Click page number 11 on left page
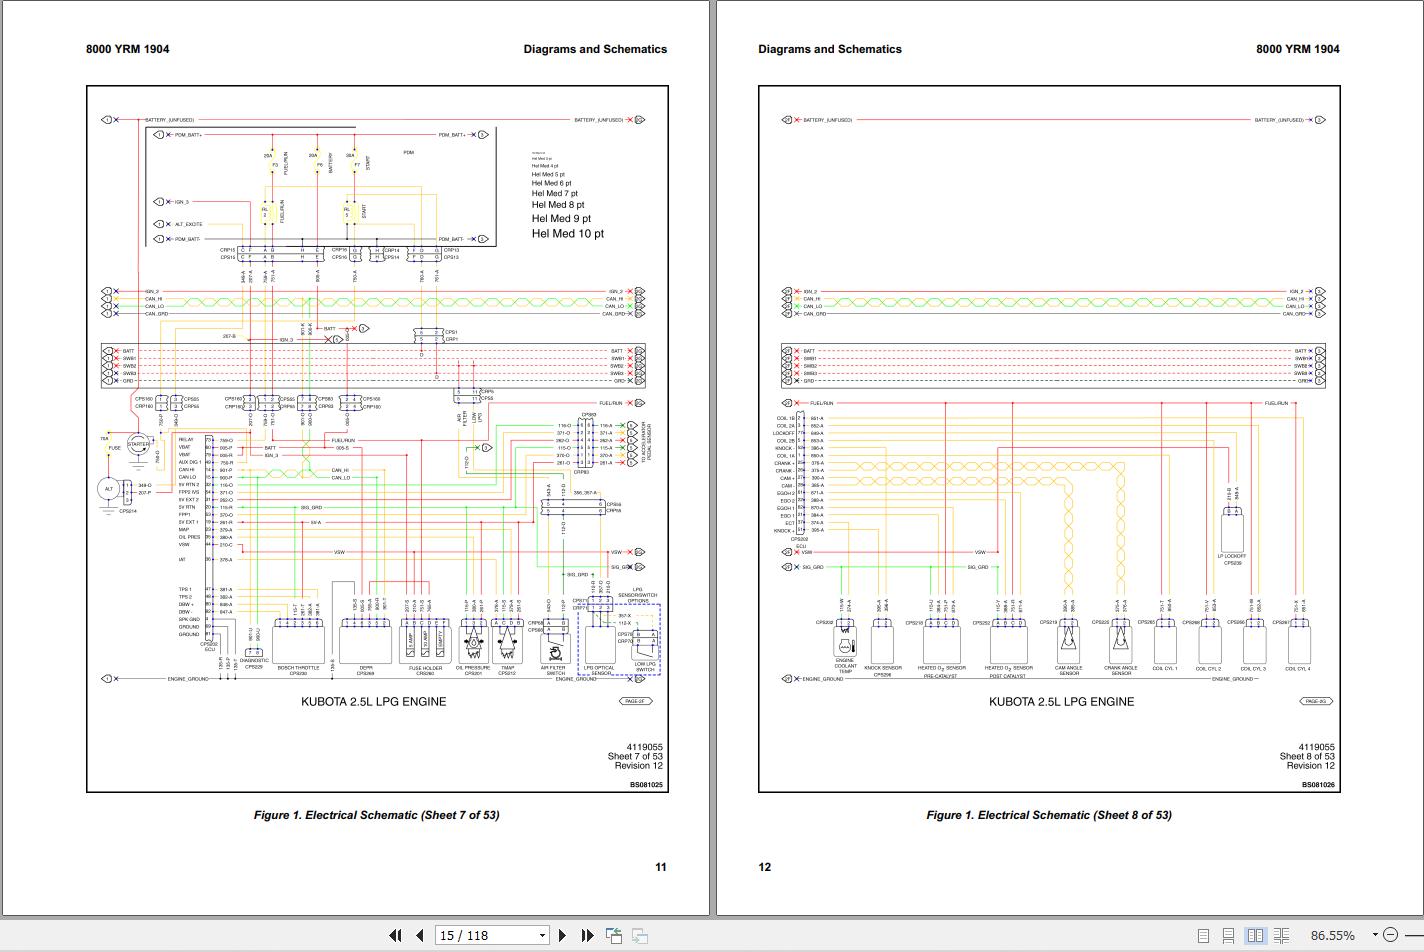The width and height of the screenshot is (1424, 952). tap(661, 867)
